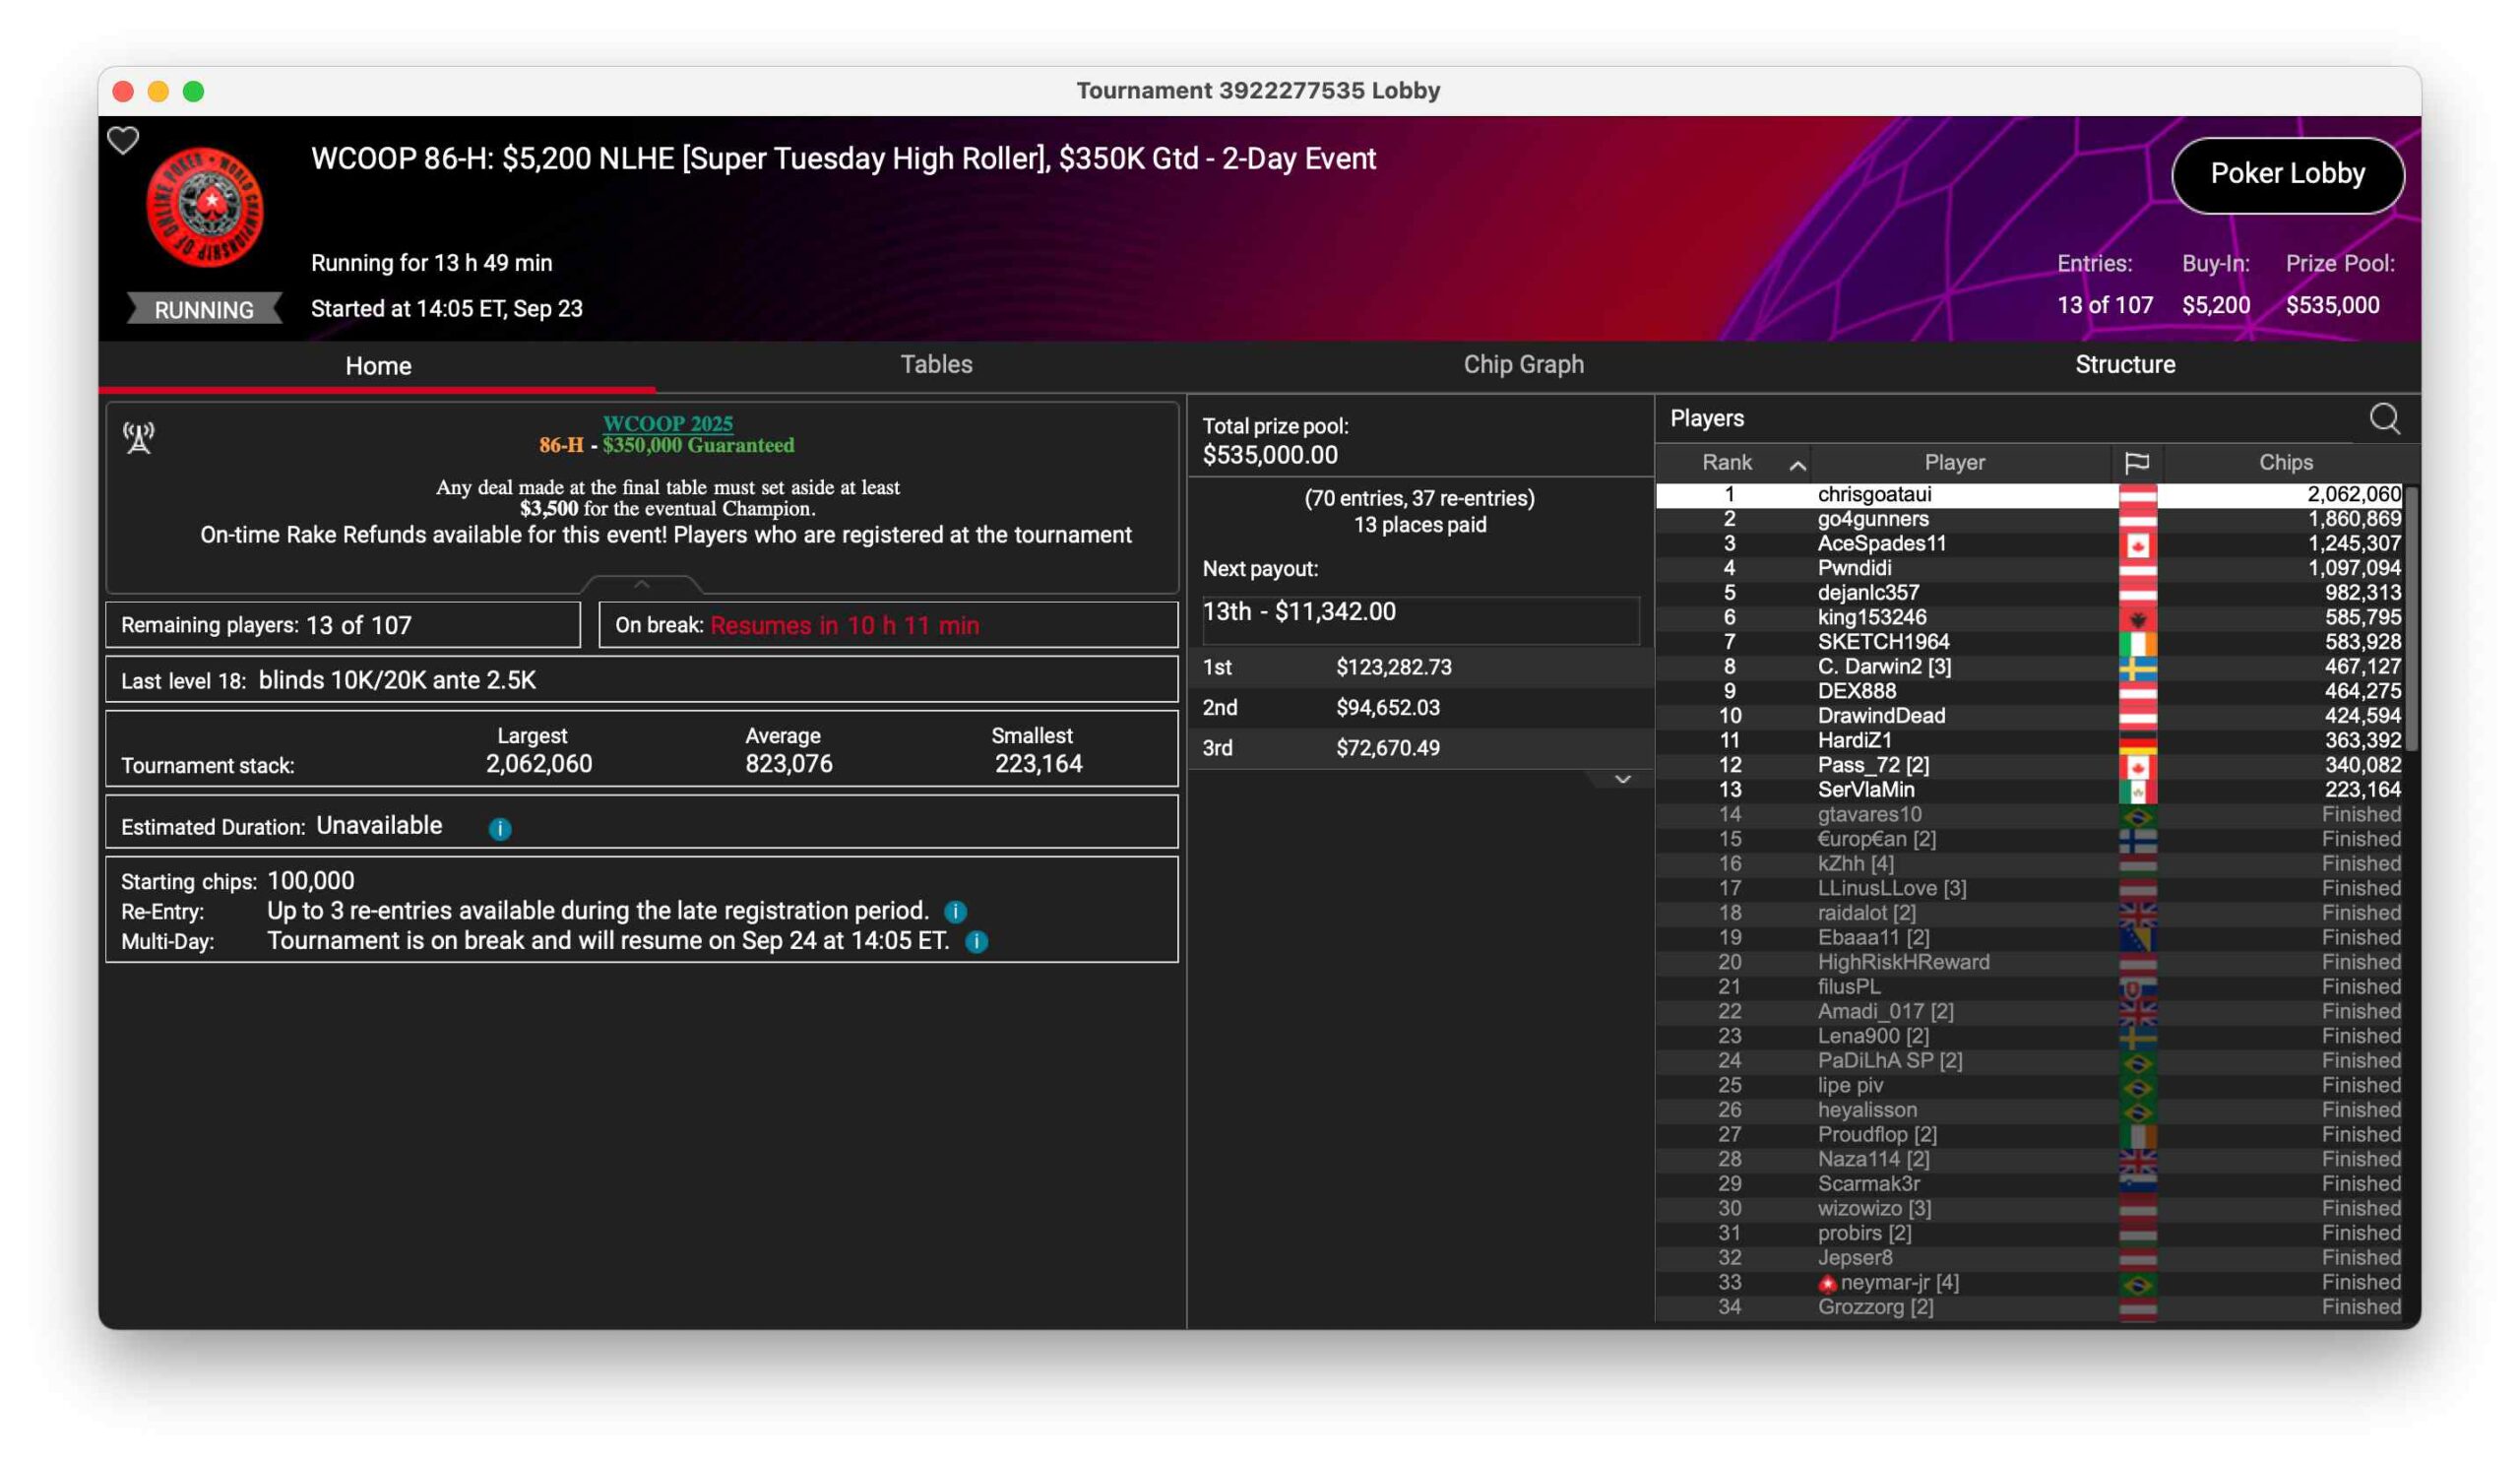Click the red star icon beside neymar-jr
2520x1460 pixels.
1827,1283
